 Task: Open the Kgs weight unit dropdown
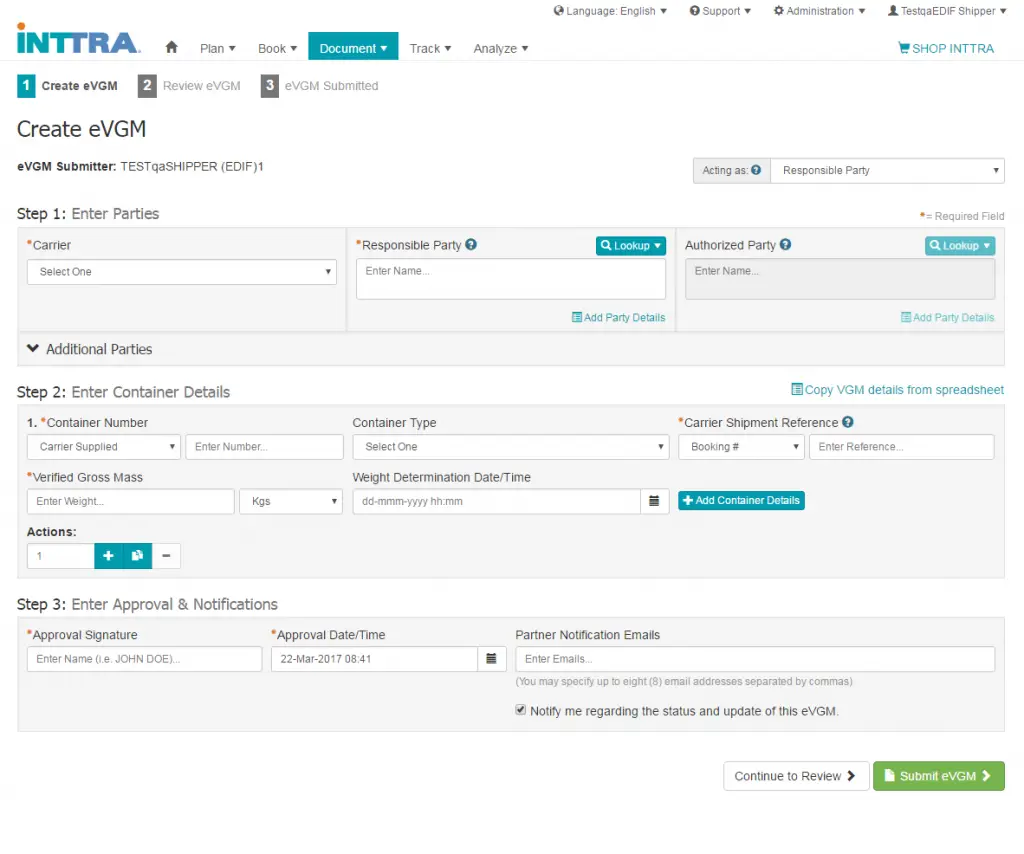pos(291,501)
